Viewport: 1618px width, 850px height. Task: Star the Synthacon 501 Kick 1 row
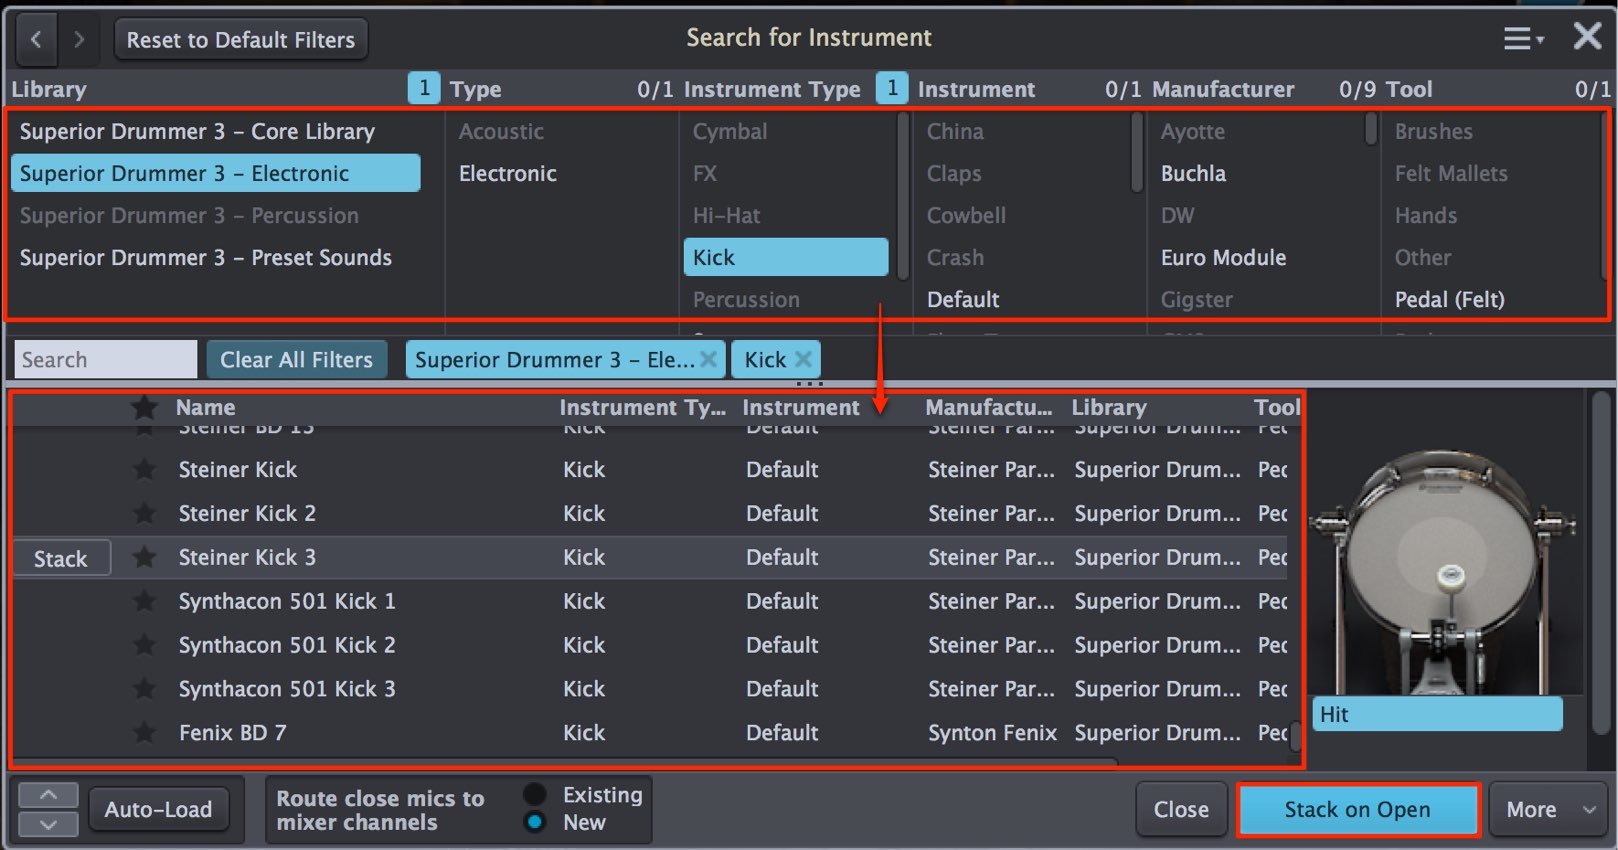click(145, 601)
